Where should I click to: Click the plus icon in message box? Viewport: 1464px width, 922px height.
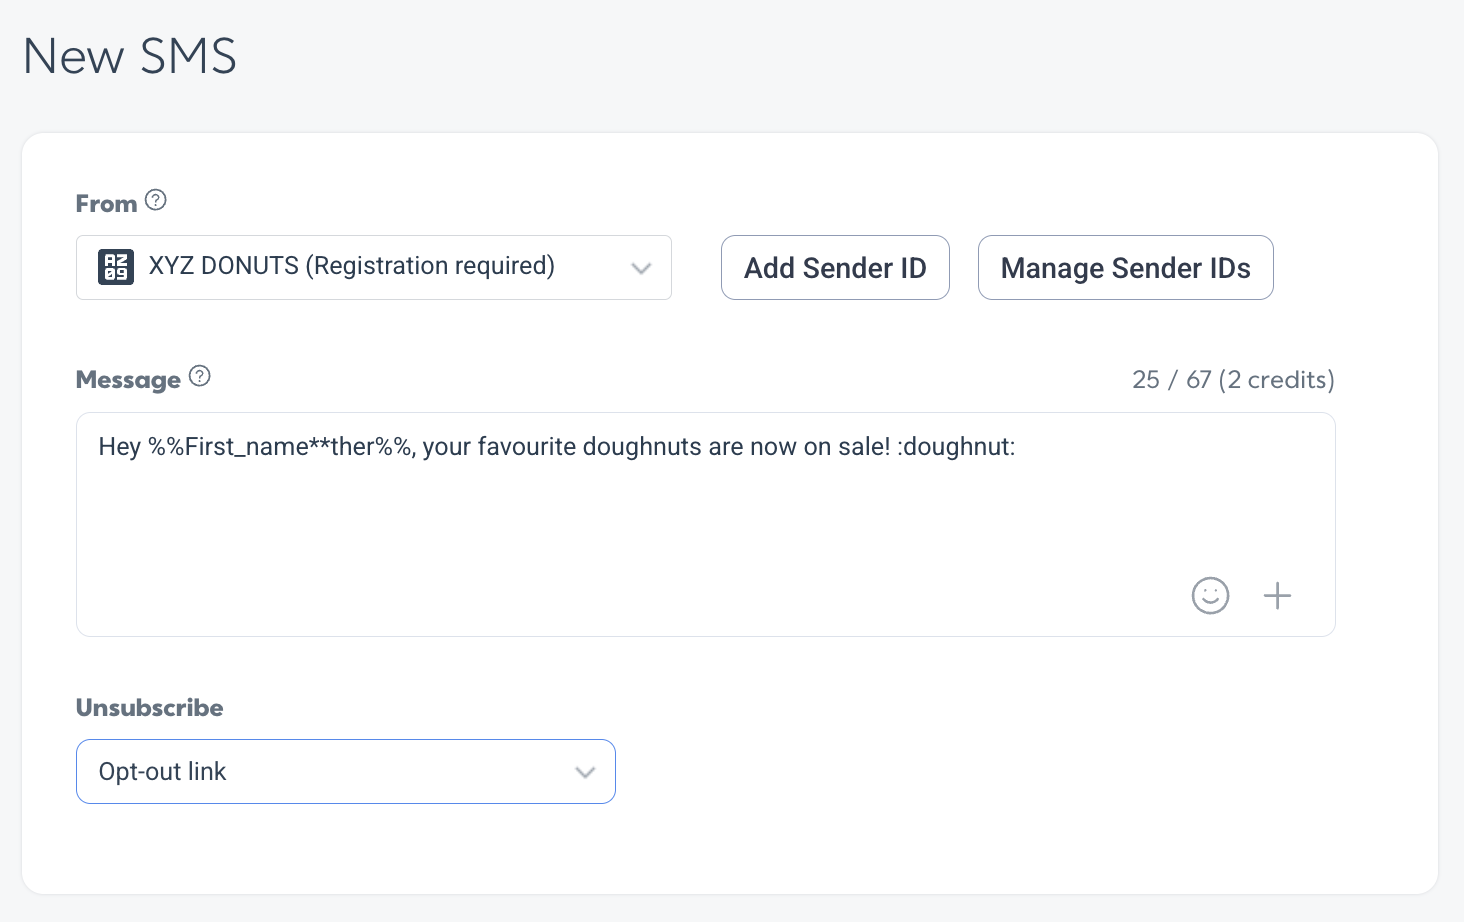point(1277,596)
